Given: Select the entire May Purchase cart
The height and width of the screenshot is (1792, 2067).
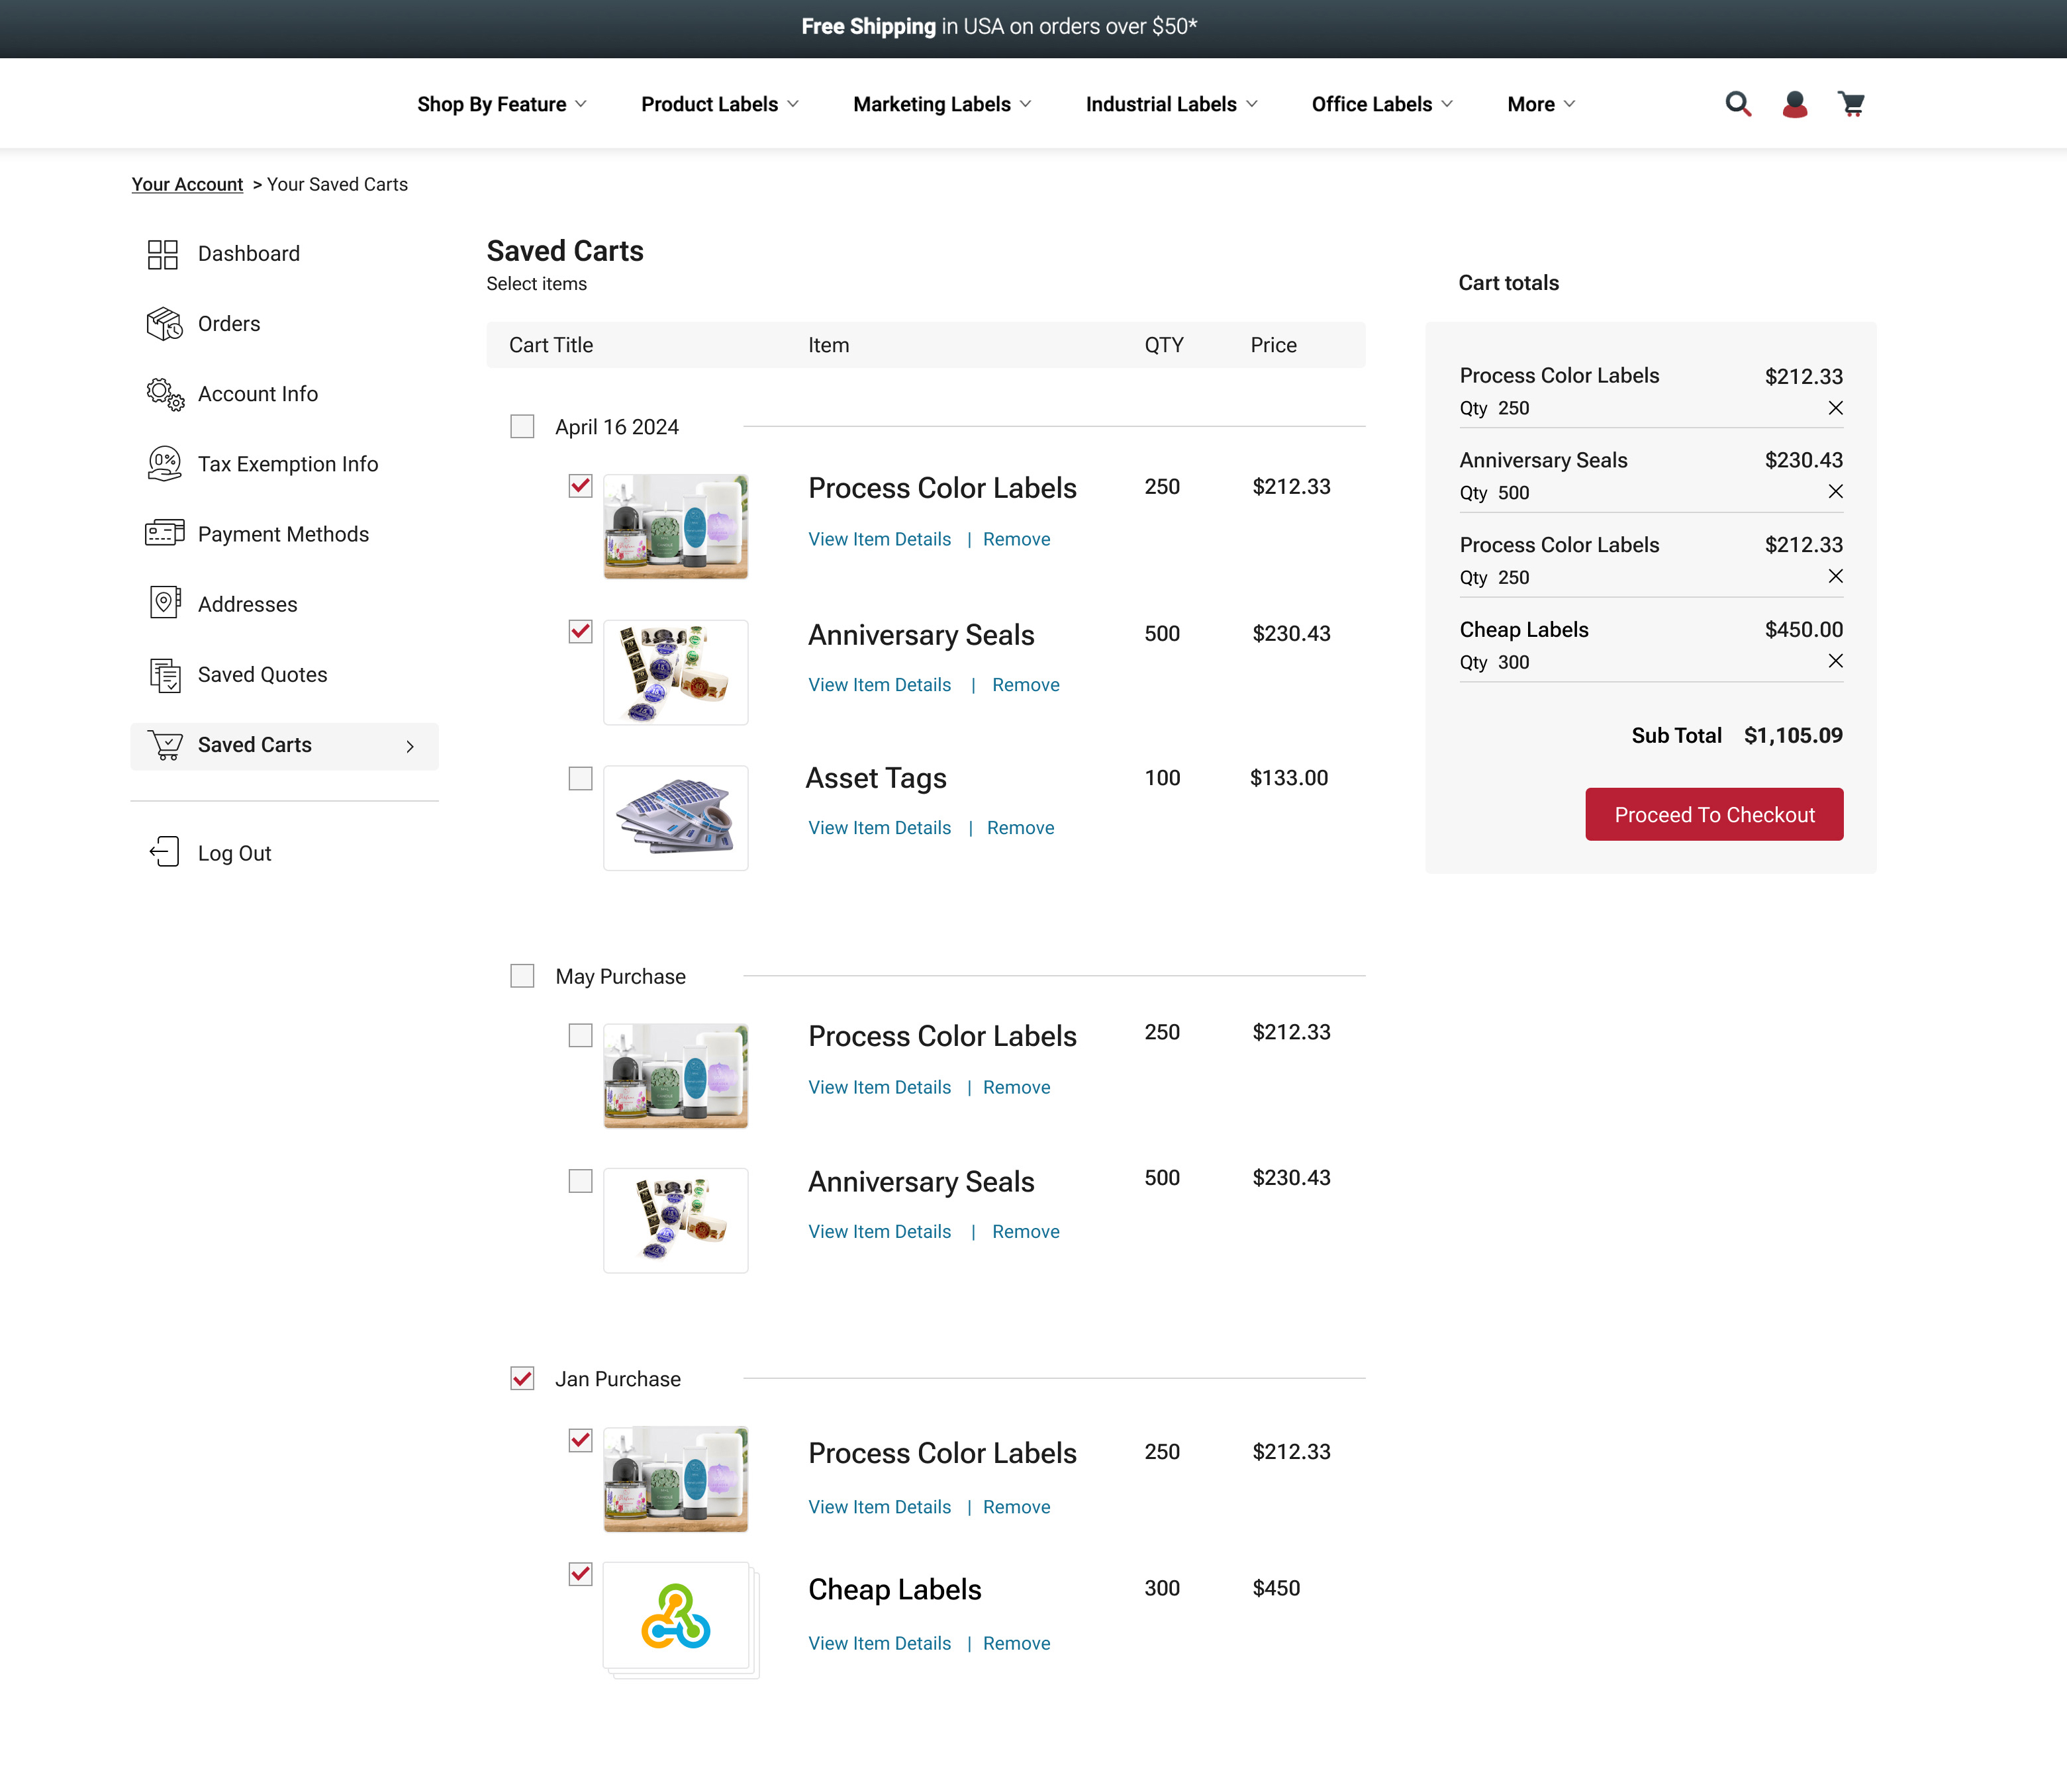Looking at the screenshot, I should pyautogui.click(x=522, y=975).
